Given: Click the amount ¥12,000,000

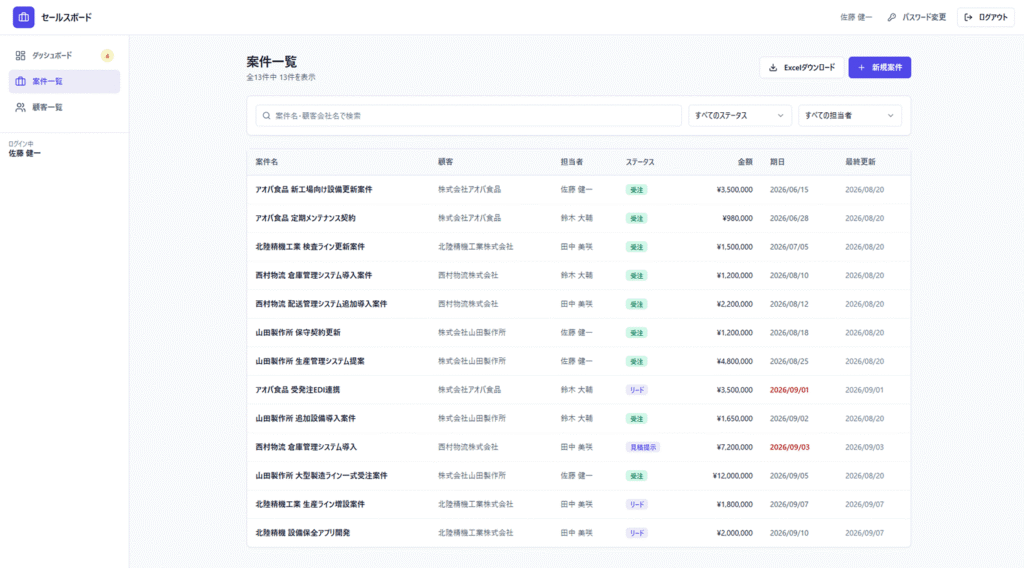Looking at the screenshot, I should tap(733, 476).
